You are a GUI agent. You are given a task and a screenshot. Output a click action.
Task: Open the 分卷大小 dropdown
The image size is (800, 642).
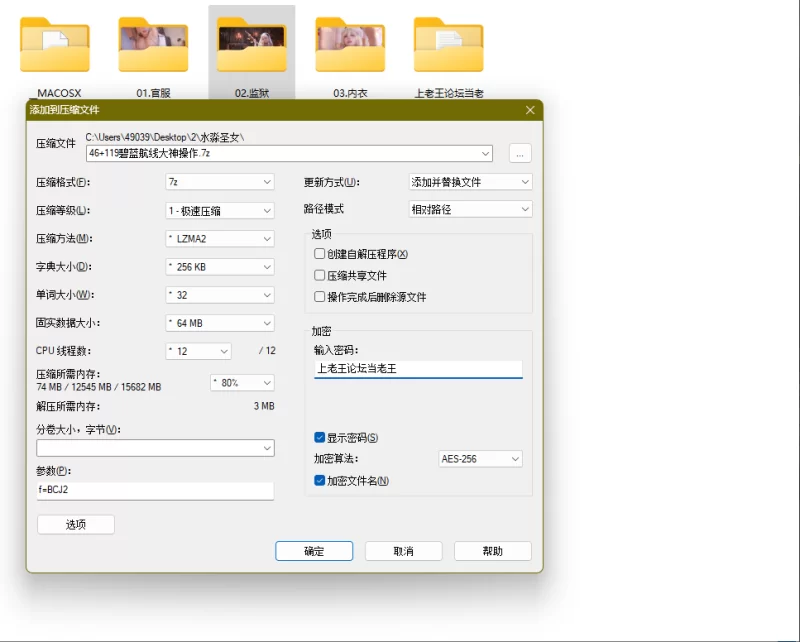pos(155,448)
